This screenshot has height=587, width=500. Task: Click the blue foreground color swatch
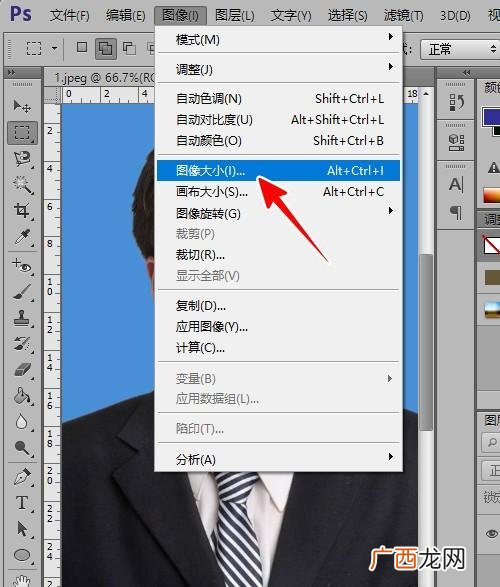click(x=491, y=117)
